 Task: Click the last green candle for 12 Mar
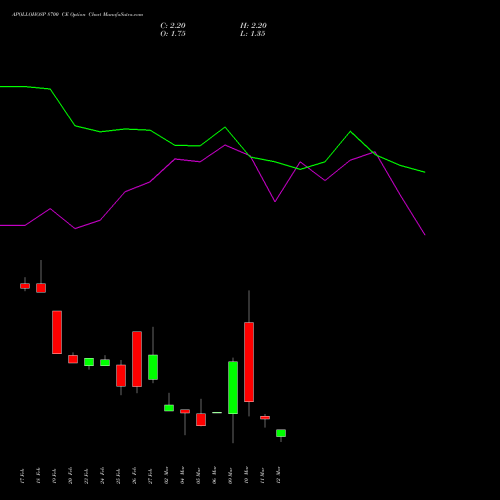(281, 433)
